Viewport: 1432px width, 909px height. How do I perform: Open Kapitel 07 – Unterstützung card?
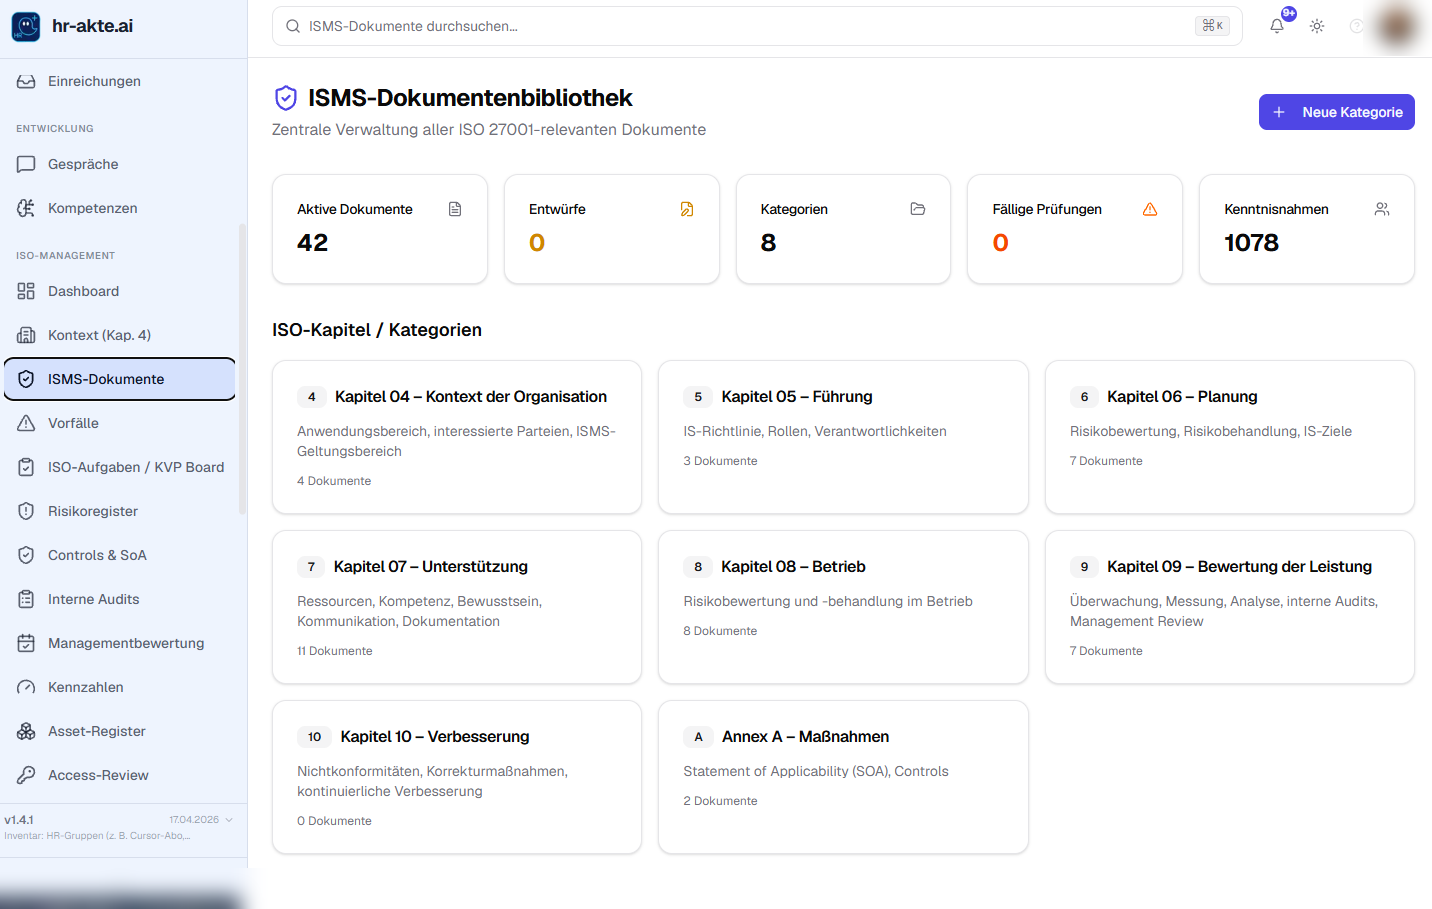pos(457,607)
